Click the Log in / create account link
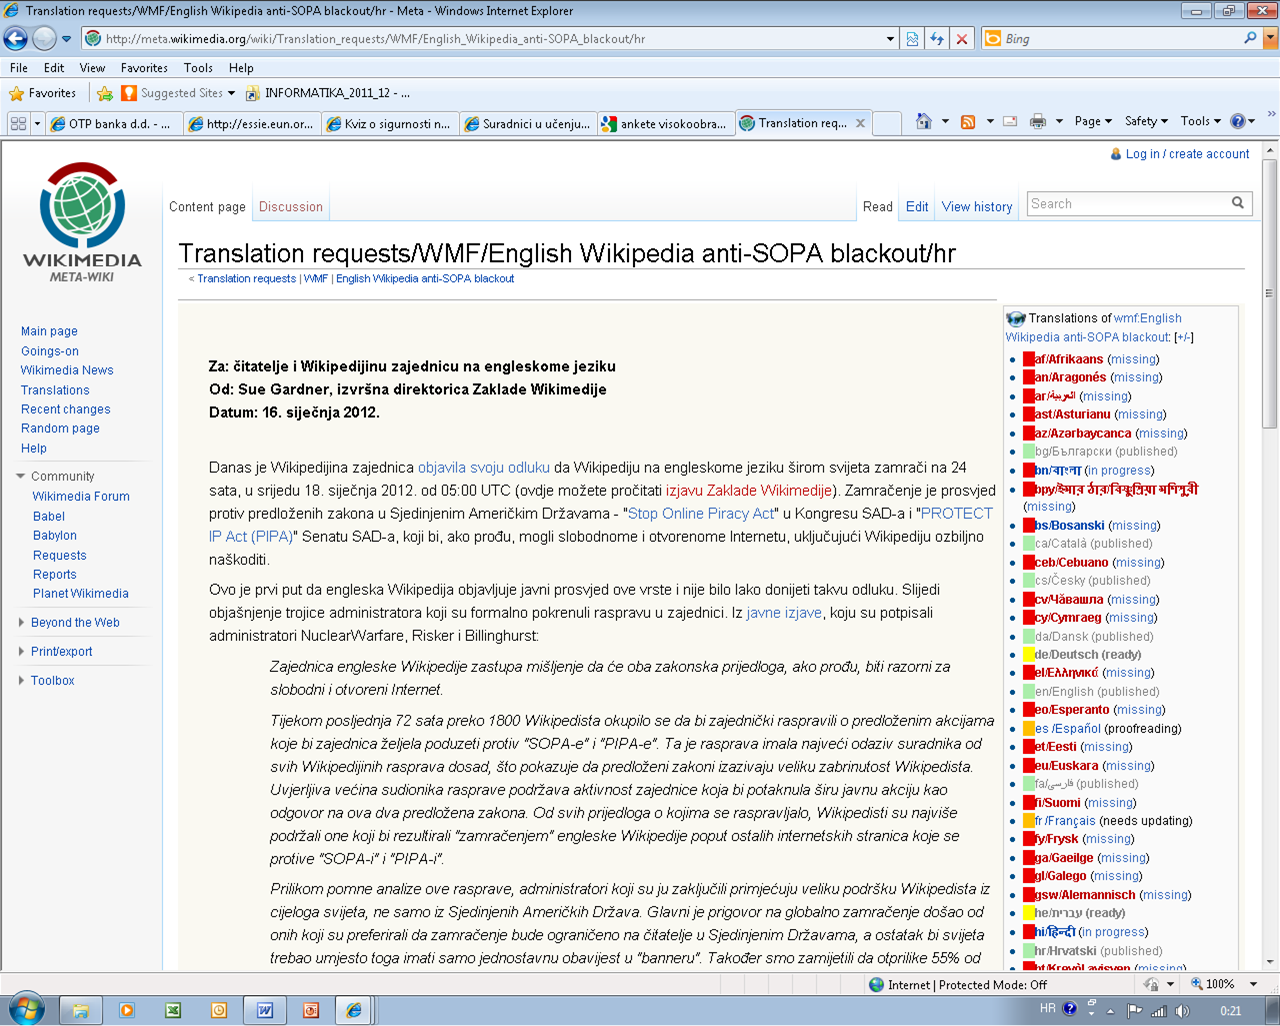1280x1026 pixels. point(1187,154)
